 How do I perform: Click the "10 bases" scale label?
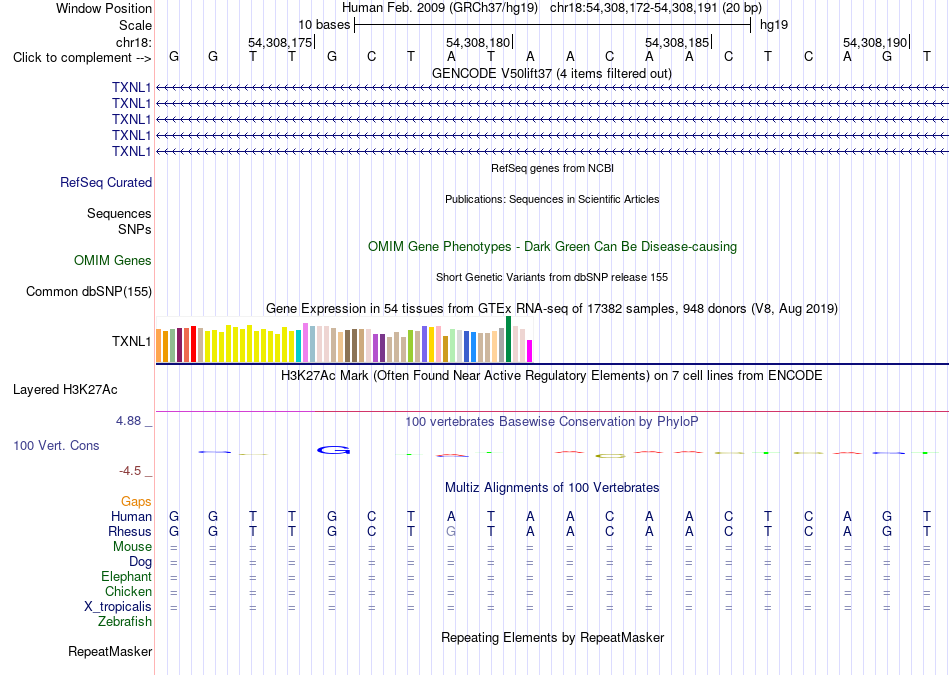[x=324, y=25]
